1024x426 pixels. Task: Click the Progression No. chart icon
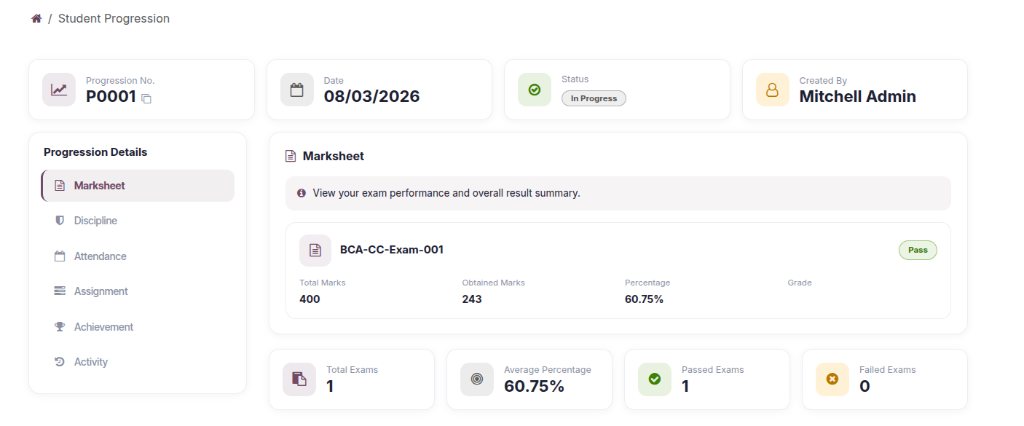click(x=59, y=90)
